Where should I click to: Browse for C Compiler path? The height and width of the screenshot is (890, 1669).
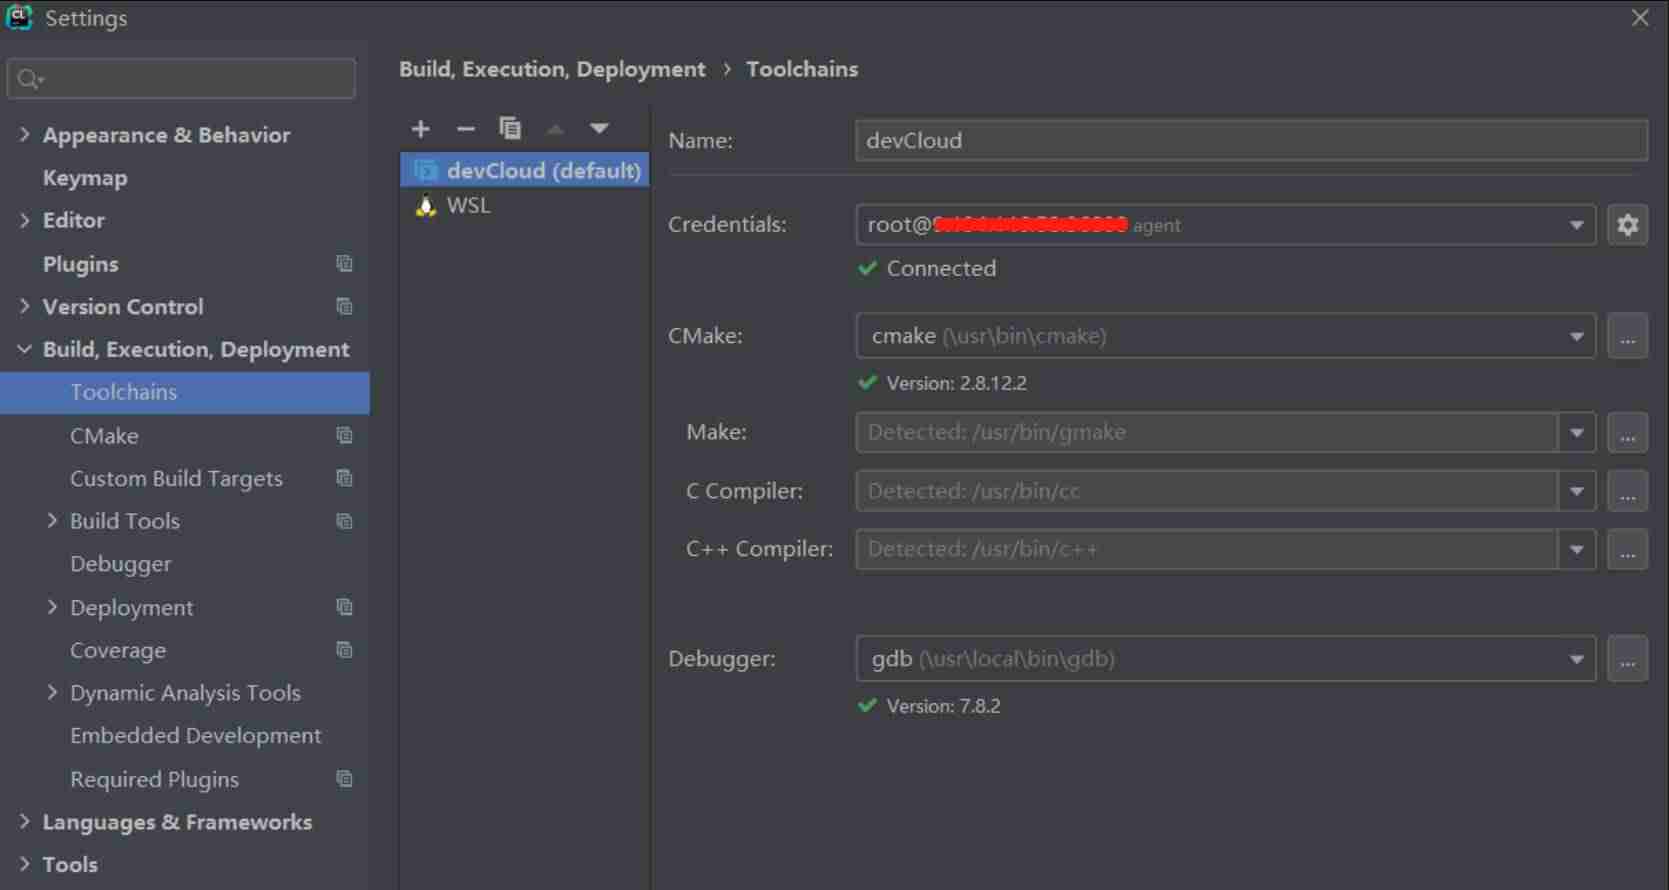point(1628,491)
